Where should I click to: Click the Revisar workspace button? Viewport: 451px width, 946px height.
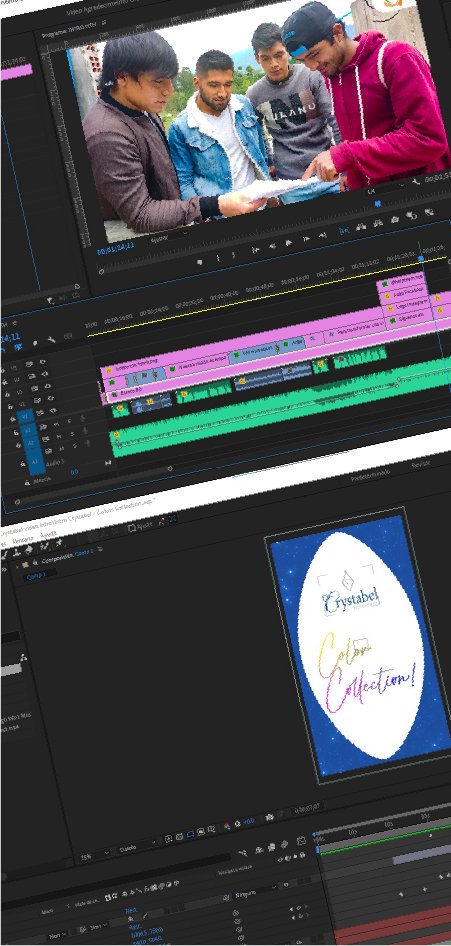click(x=421, y=464)
